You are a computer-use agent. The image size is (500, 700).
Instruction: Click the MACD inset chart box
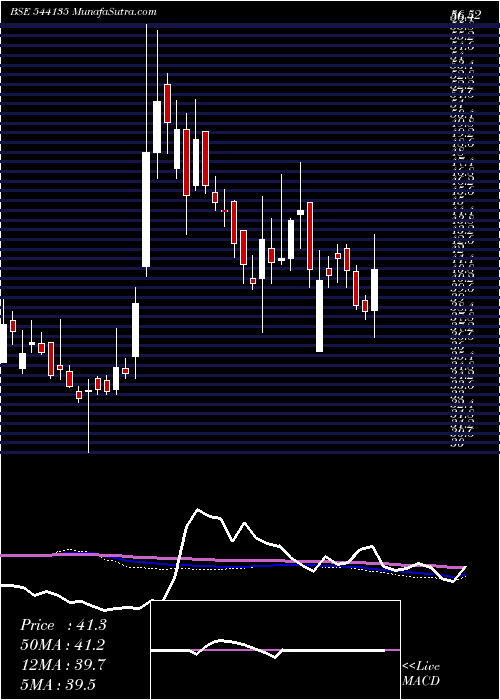tap(275, 650)
